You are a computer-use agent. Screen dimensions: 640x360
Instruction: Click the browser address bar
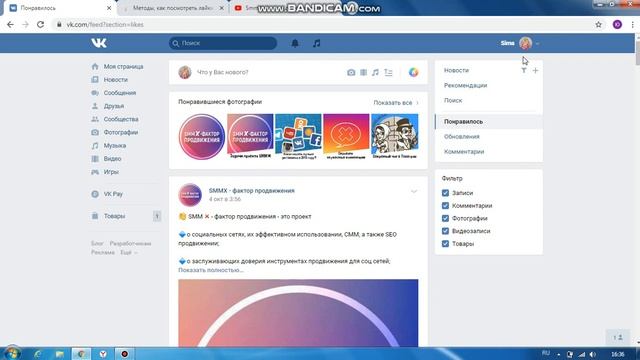pyautogui.click(x=322, y=24)
